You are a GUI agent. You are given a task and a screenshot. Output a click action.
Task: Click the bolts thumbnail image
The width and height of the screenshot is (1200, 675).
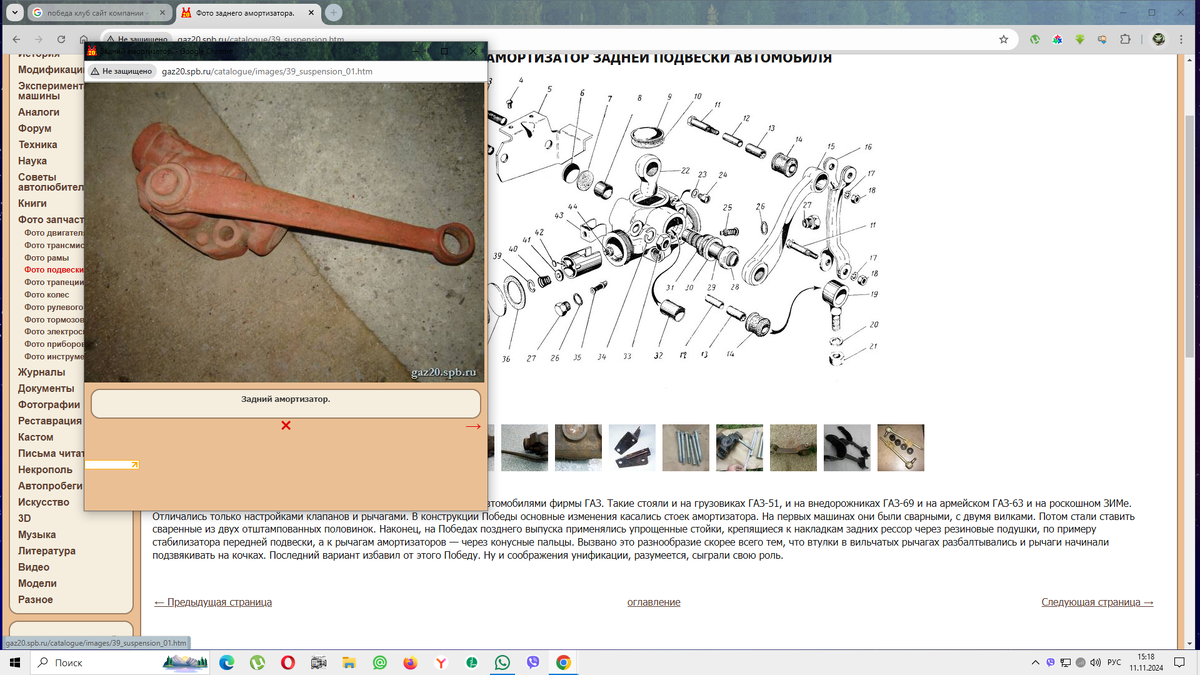click(x=685, y=447)
